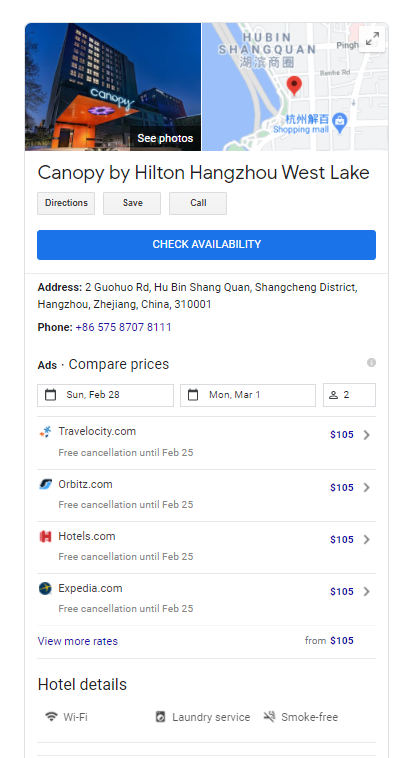Click the Call button

[x=198, y=203]
